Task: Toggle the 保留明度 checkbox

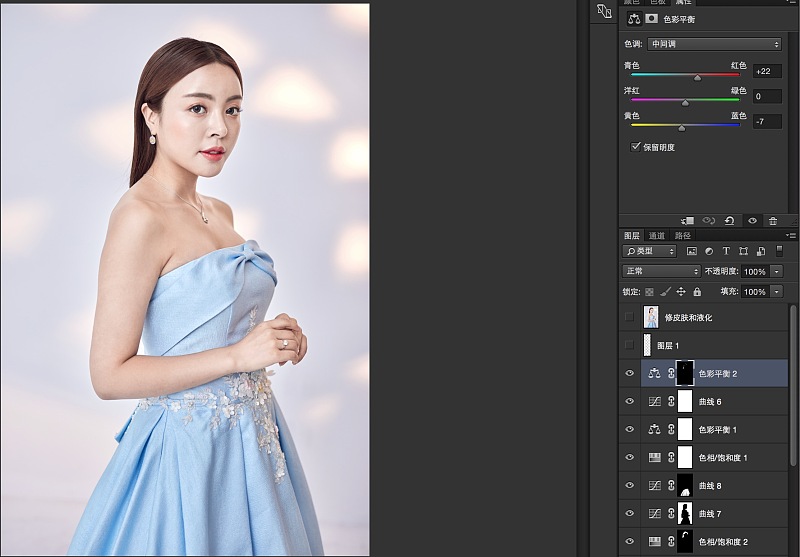Action: pyautogui.click(x=635, y=147)
